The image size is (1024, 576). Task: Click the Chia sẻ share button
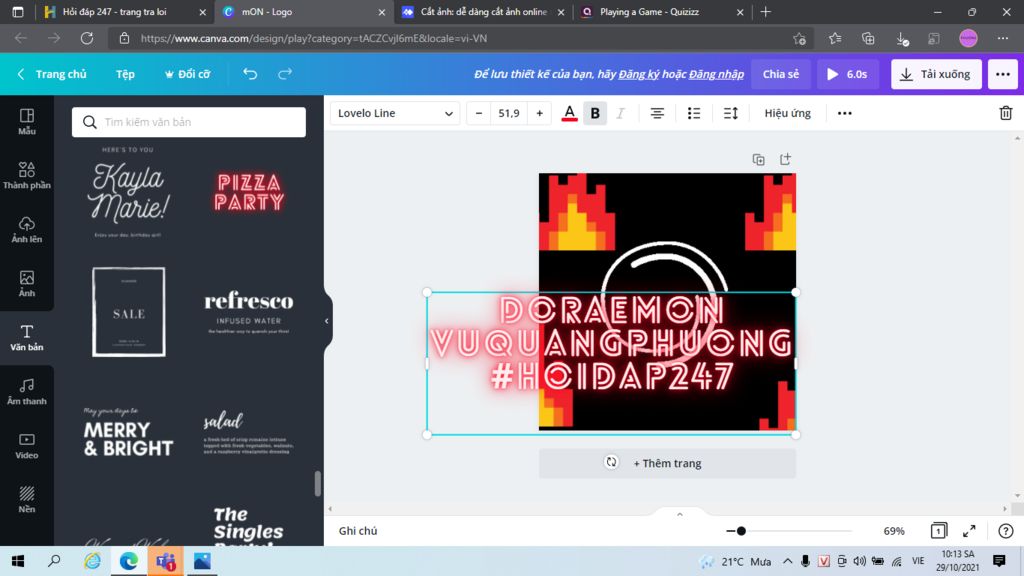(781, 74)
